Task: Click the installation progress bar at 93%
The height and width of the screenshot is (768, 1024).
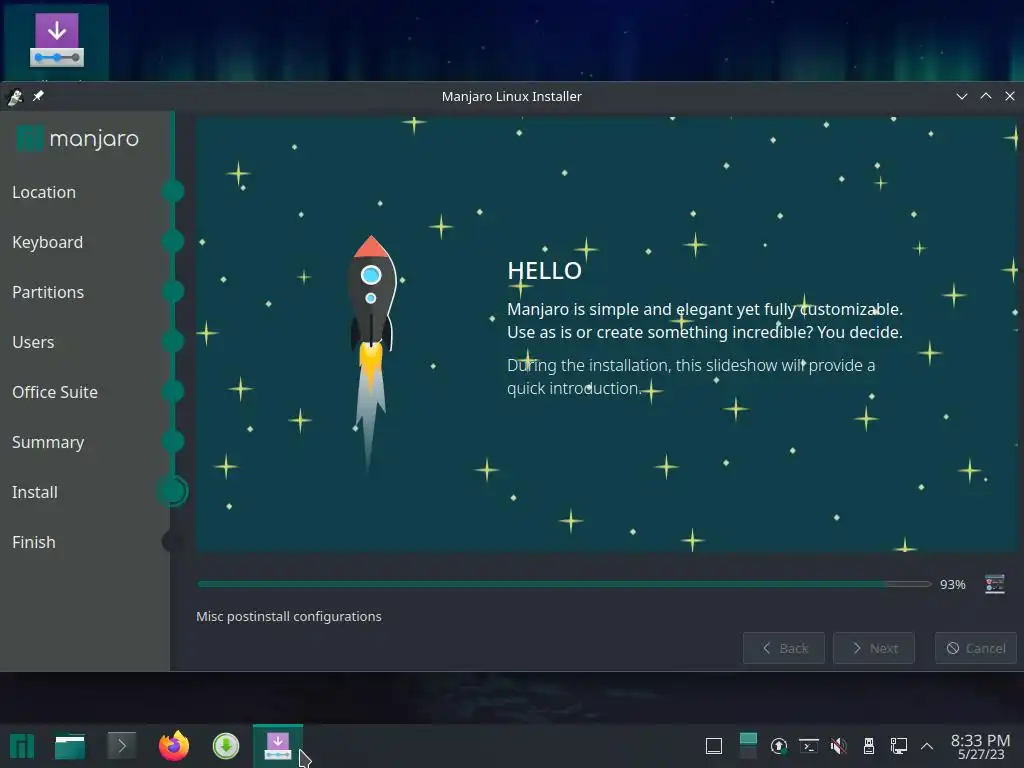Action: pyautogui.click(x=564, y=584)
